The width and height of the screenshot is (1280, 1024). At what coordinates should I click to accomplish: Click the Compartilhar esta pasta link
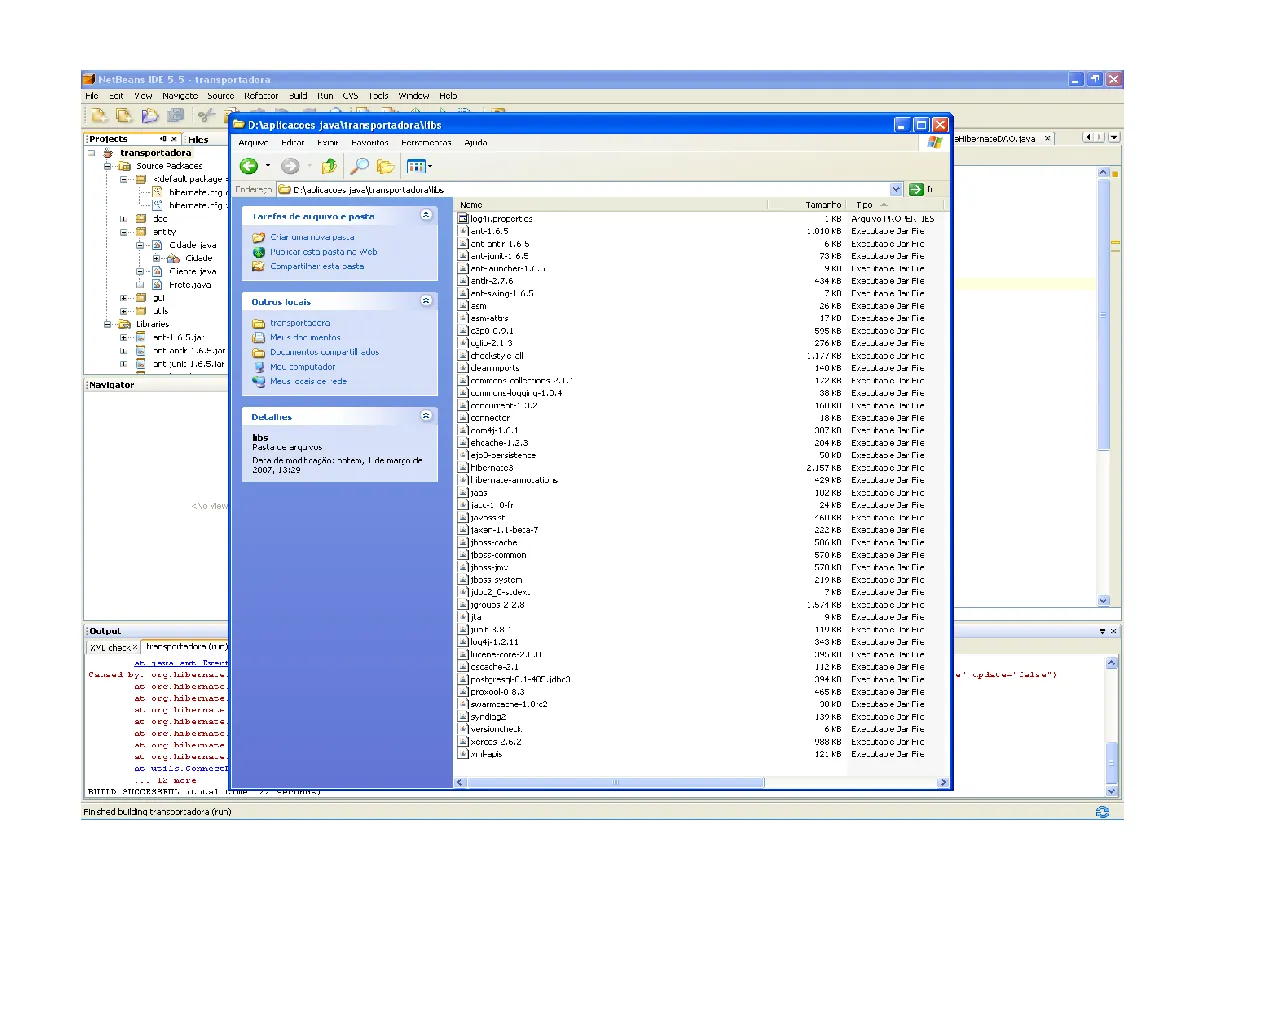pos(317,266)
